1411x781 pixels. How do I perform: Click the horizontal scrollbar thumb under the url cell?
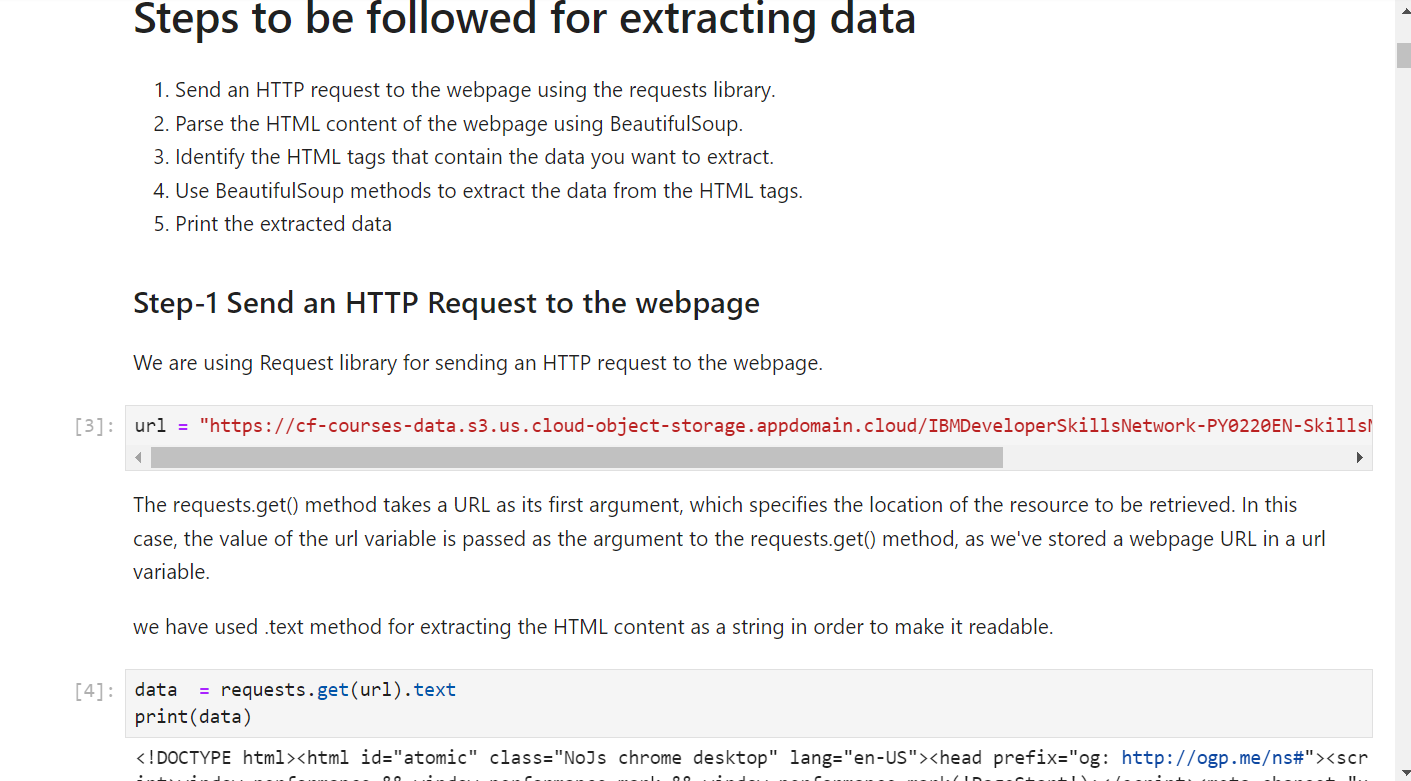[575, 458]
